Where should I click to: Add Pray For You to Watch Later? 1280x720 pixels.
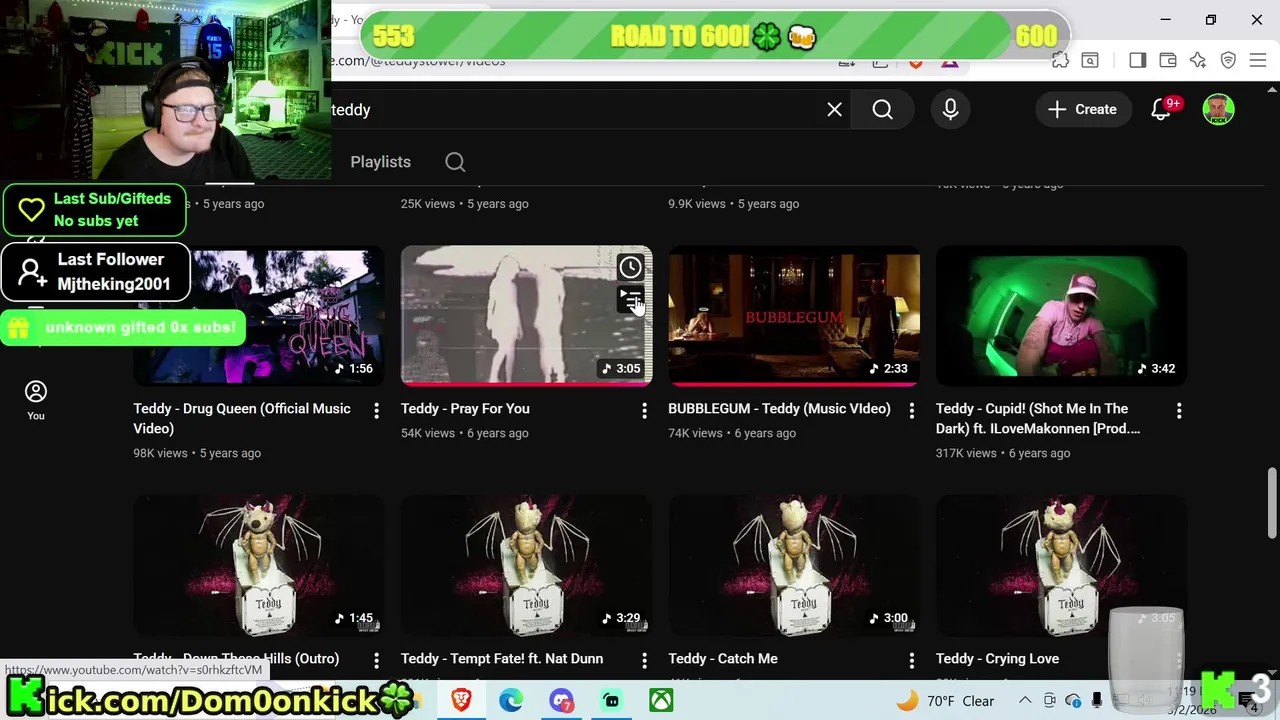click(630, 267)
